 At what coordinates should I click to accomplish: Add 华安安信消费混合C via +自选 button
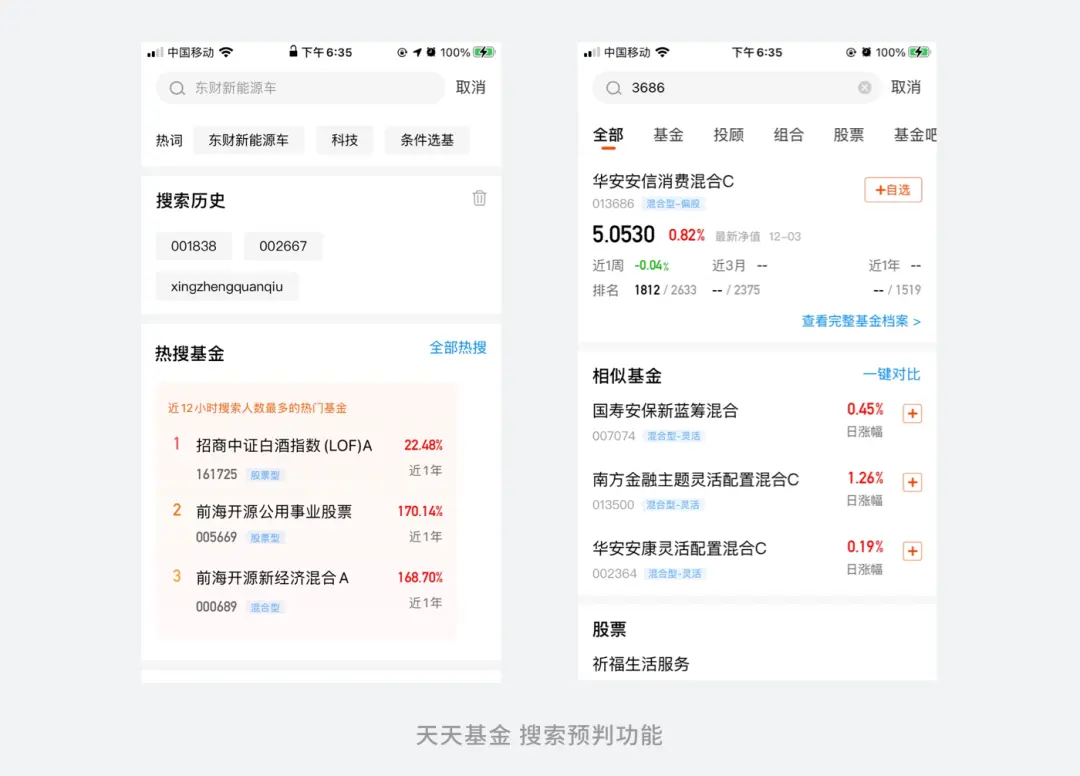click(893, 190)
